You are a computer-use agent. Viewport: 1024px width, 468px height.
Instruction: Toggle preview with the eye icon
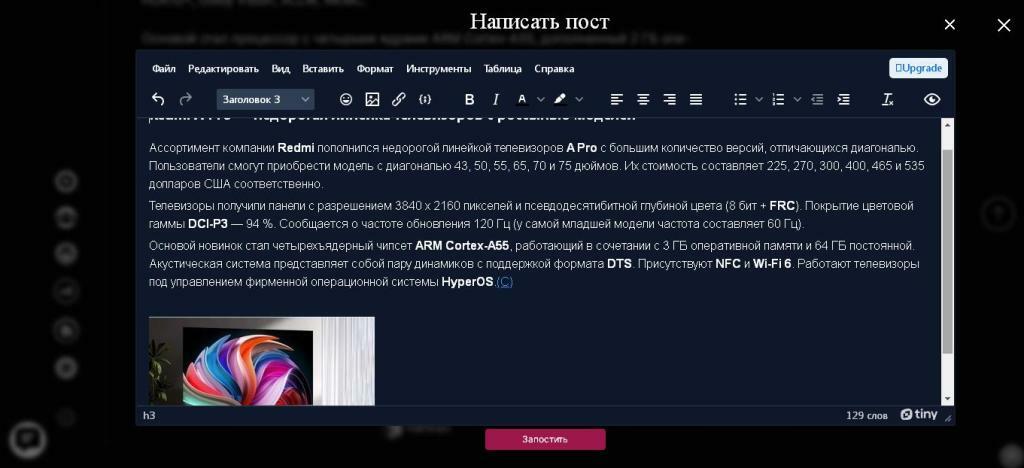932,99
